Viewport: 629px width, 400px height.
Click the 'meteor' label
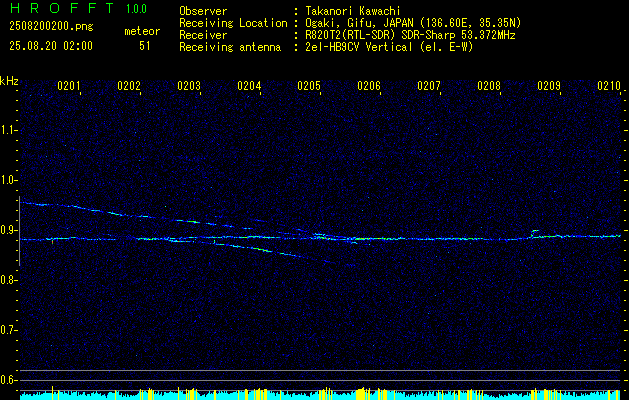142,32
